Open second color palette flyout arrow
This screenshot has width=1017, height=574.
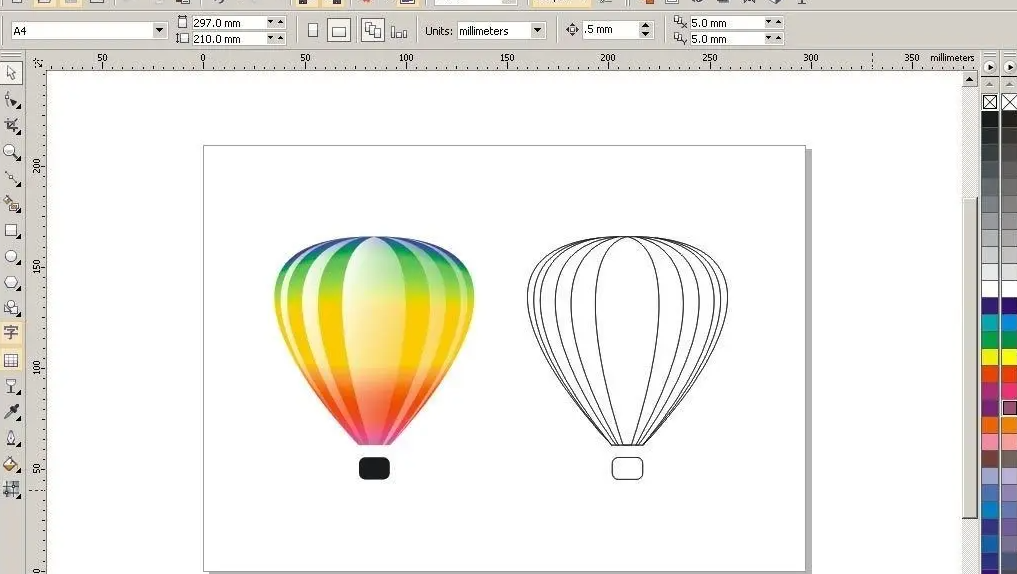click(1009, 67)
